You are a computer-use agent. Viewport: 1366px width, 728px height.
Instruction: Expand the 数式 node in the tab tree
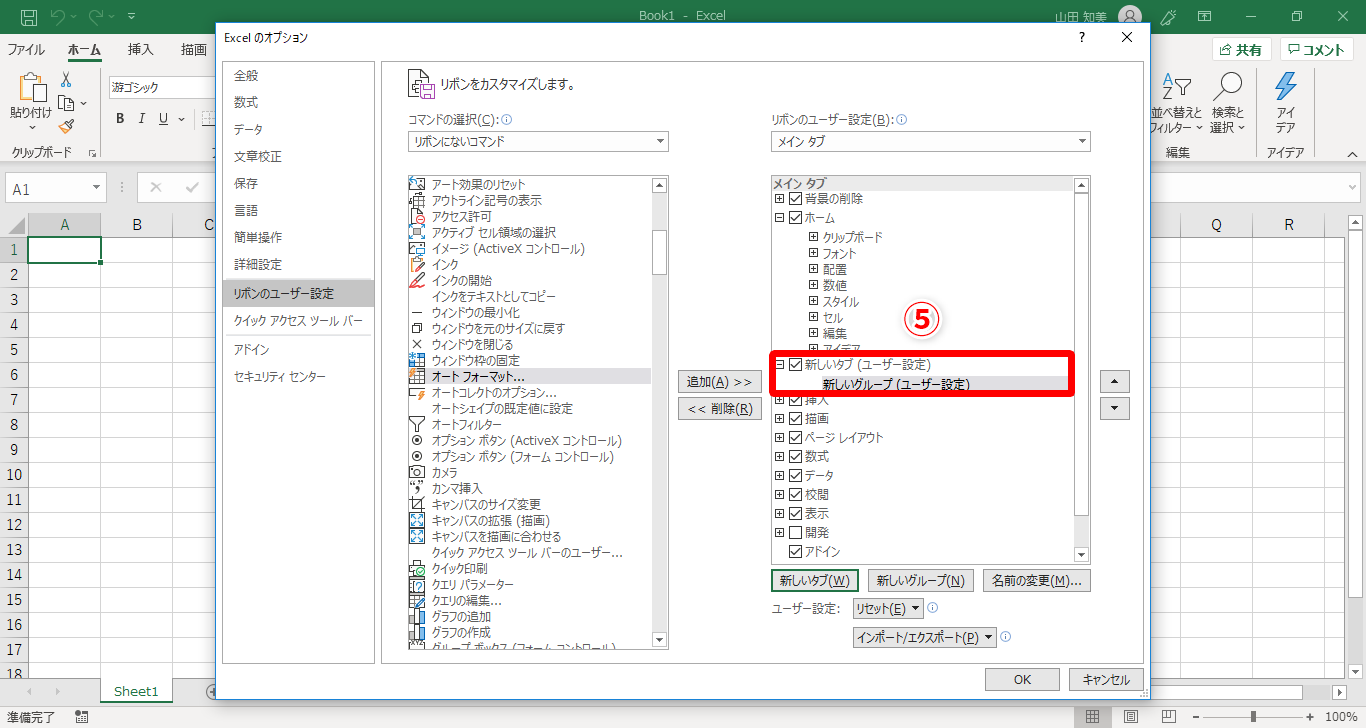[x=780, y=457]
